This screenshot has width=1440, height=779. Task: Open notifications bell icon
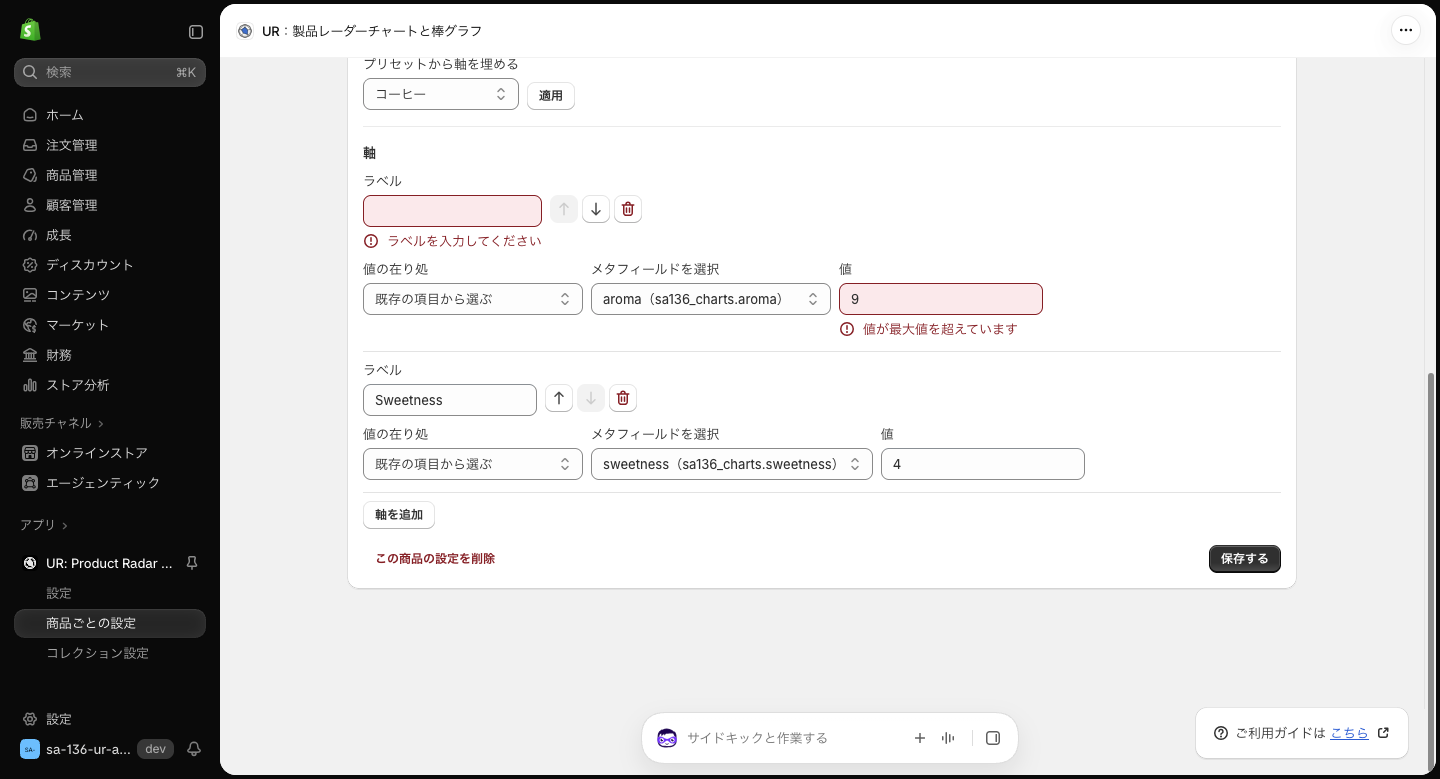[194, 749]
